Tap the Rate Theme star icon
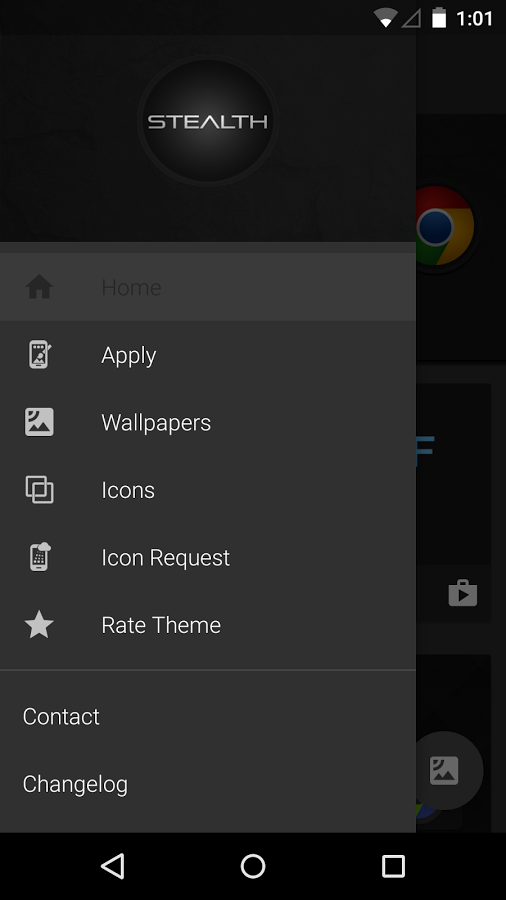The width and height of the screenshot is (506, 900). [x=39, y=624]
